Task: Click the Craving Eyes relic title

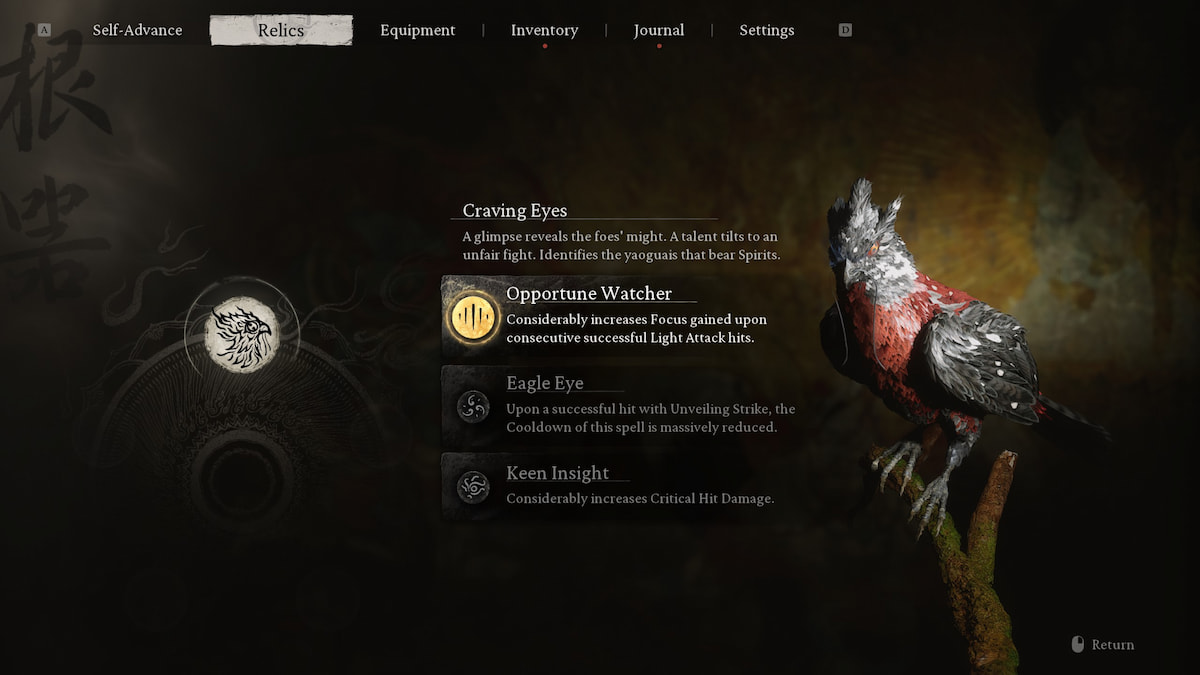Action: click(x=515, y=210)
